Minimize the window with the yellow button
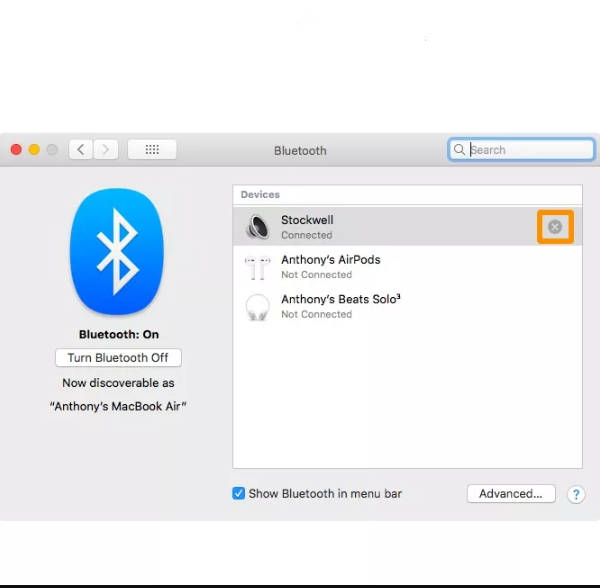The height and width of the screenshot is (588, 600). [34, 150]
